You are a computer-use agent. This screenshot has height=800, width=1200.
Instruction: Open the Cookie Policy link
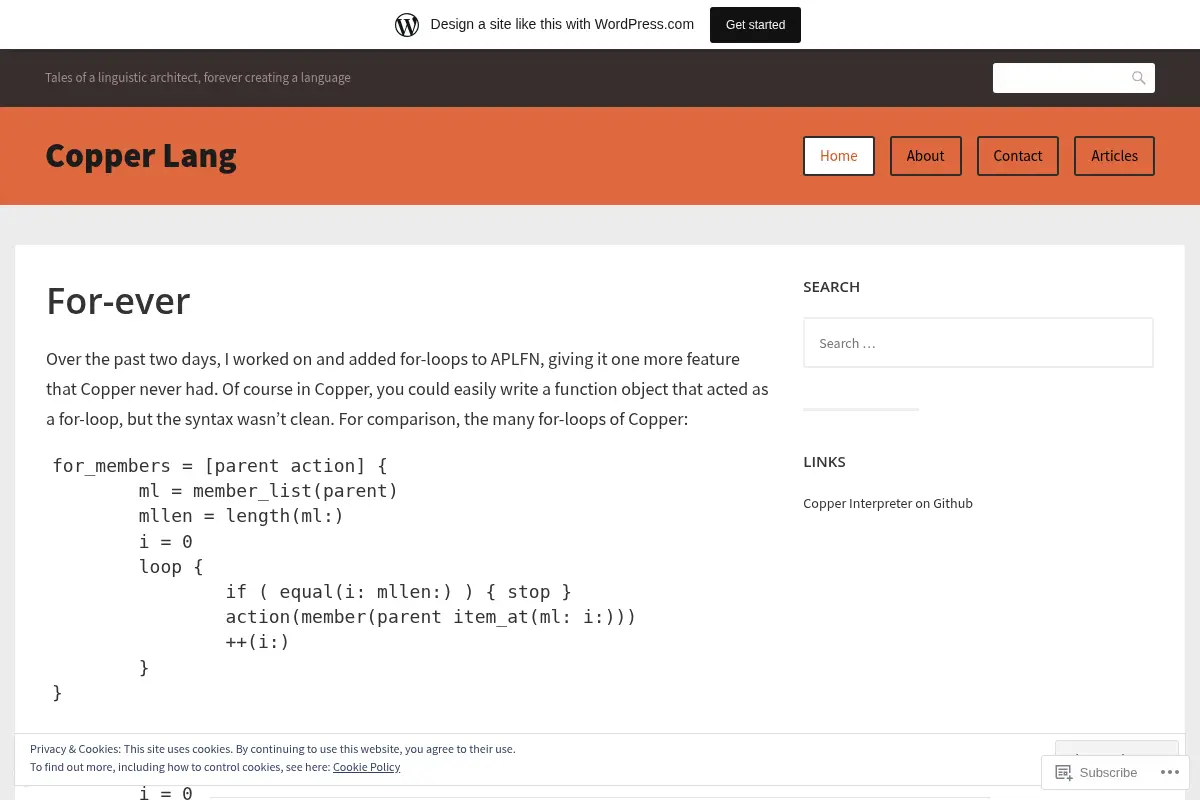366,767
